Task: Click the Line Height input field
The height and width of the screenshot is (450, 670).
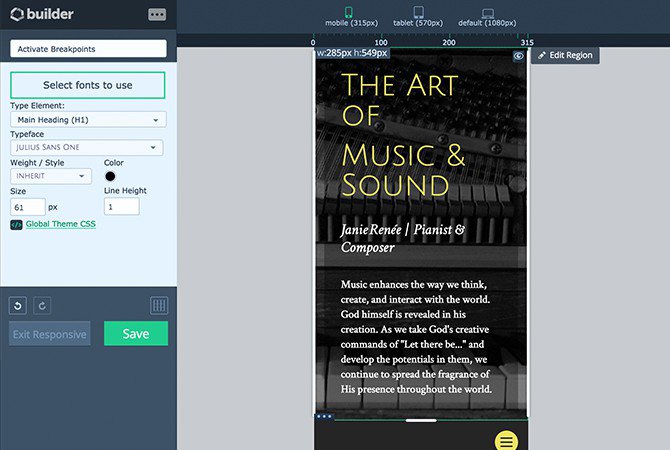Action: tap(122, 207)
